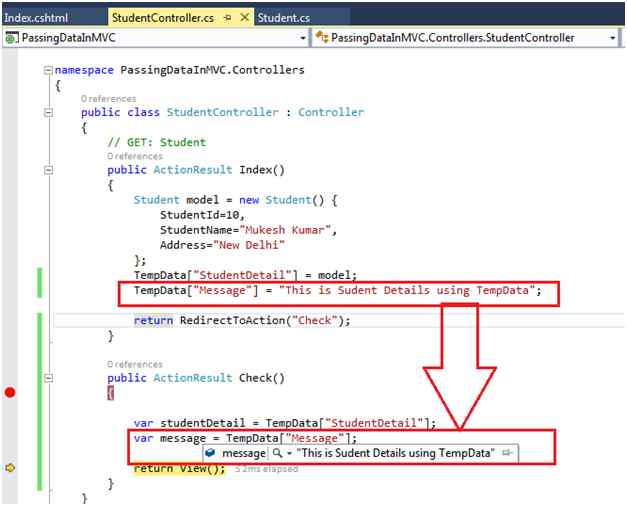Remove the red breakpoint in the margin

pos(10,392)
